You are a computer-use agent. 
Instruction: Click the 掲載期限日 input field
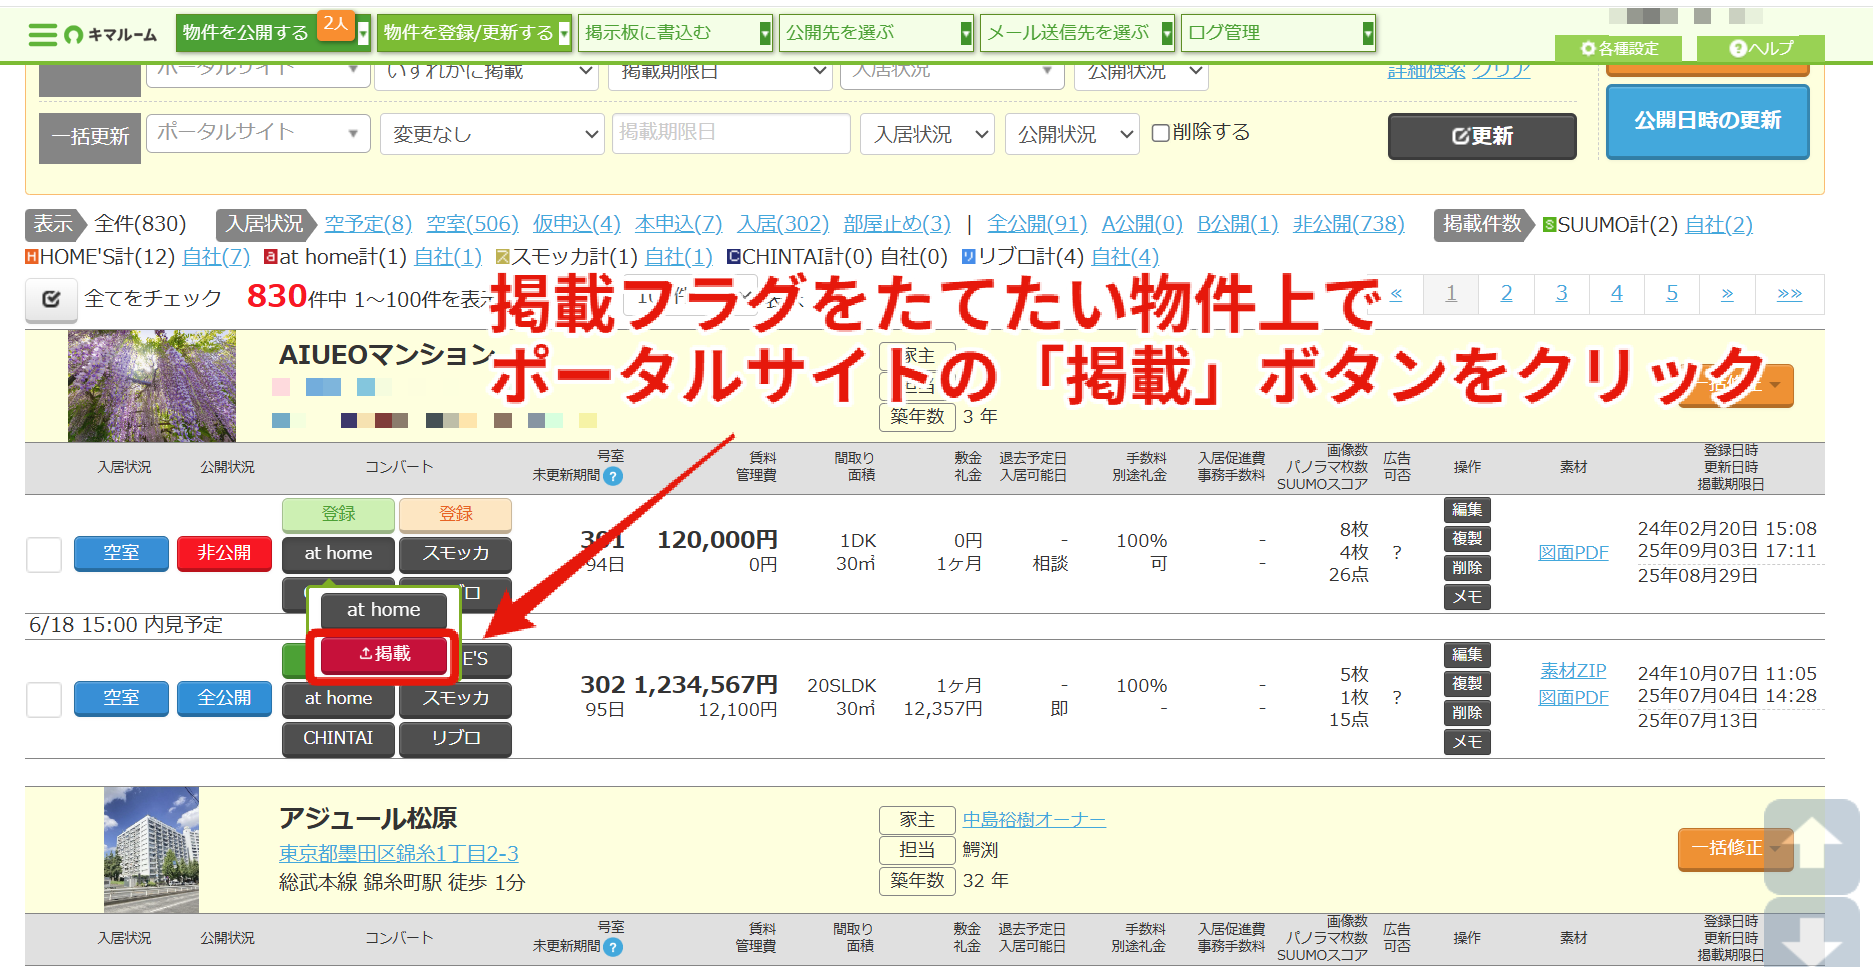pyautogui.click(x=731, y=133)
